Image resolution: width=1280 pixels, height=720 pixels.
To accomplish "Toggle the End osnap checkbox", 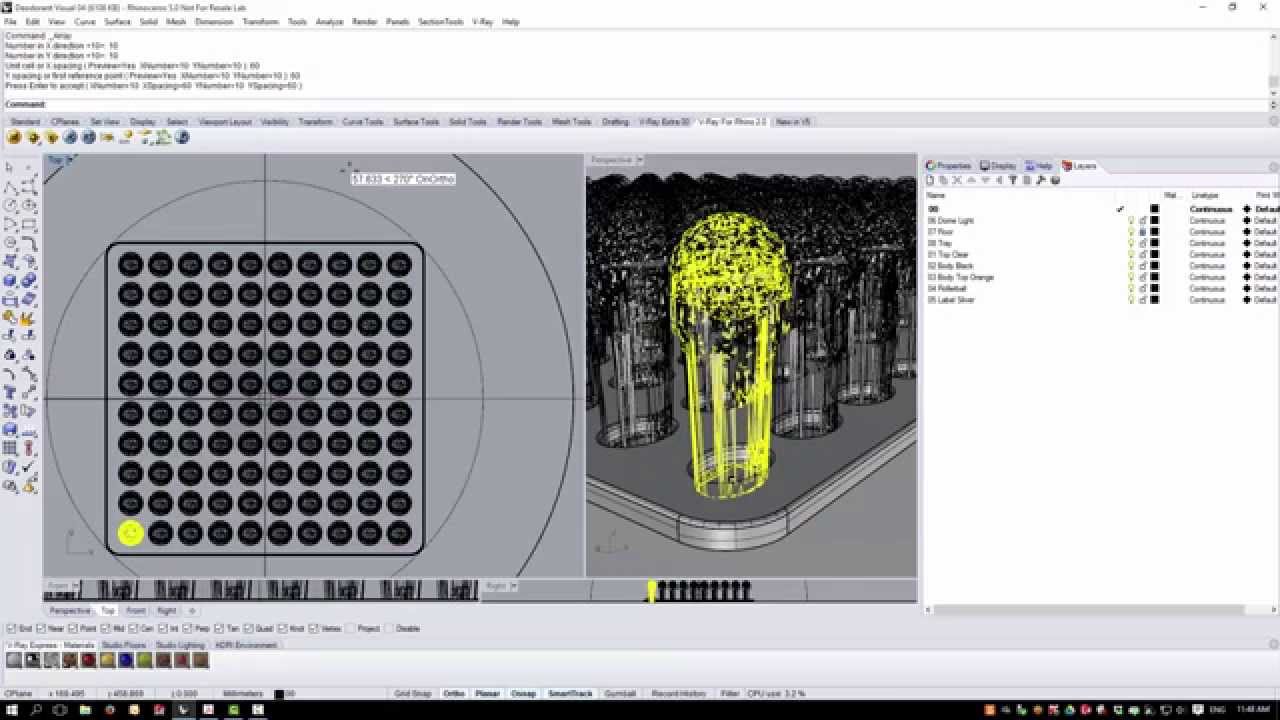I will [11, 629].
